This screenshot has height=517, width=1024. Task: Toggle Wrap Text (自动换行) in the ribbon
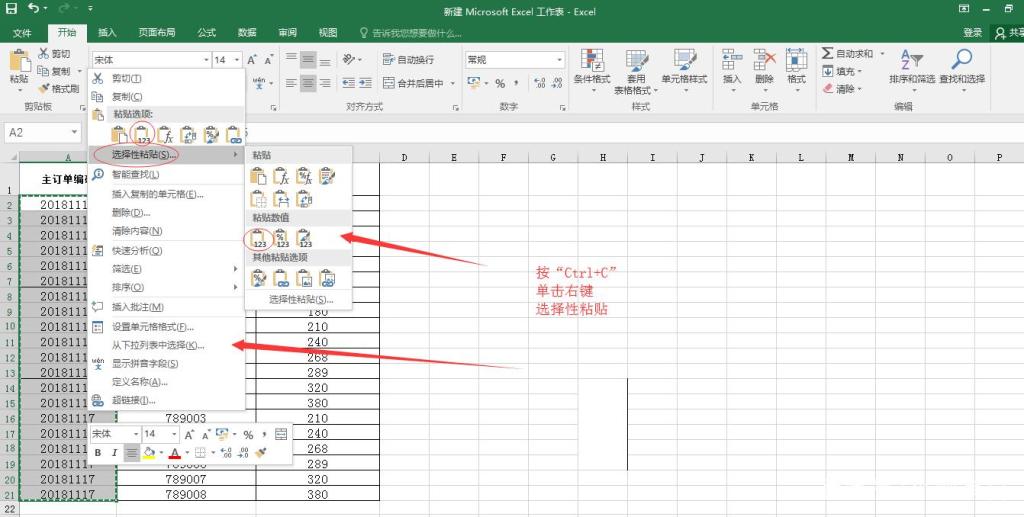[408, 59]
